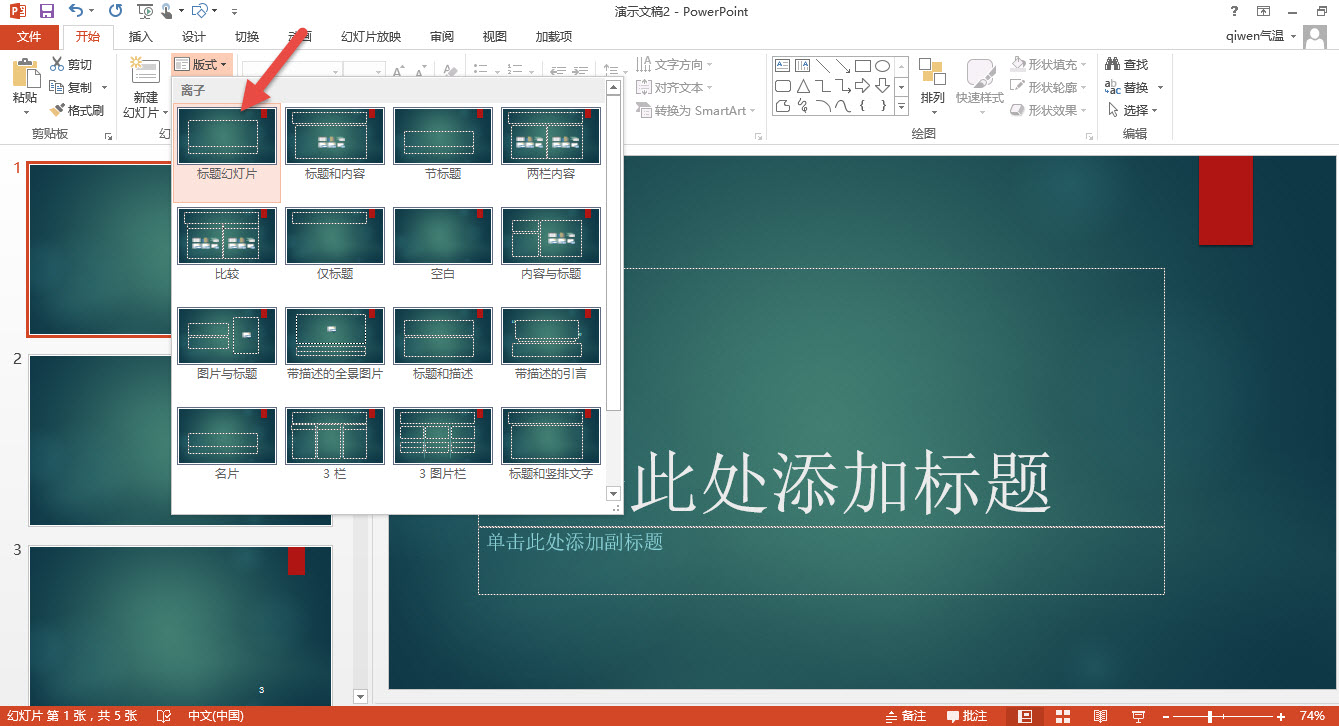This screenshot has height=726, width=1339.
Task: Start slideshow from the beginning via Quick Access toolbar
Action: (143, 11)
